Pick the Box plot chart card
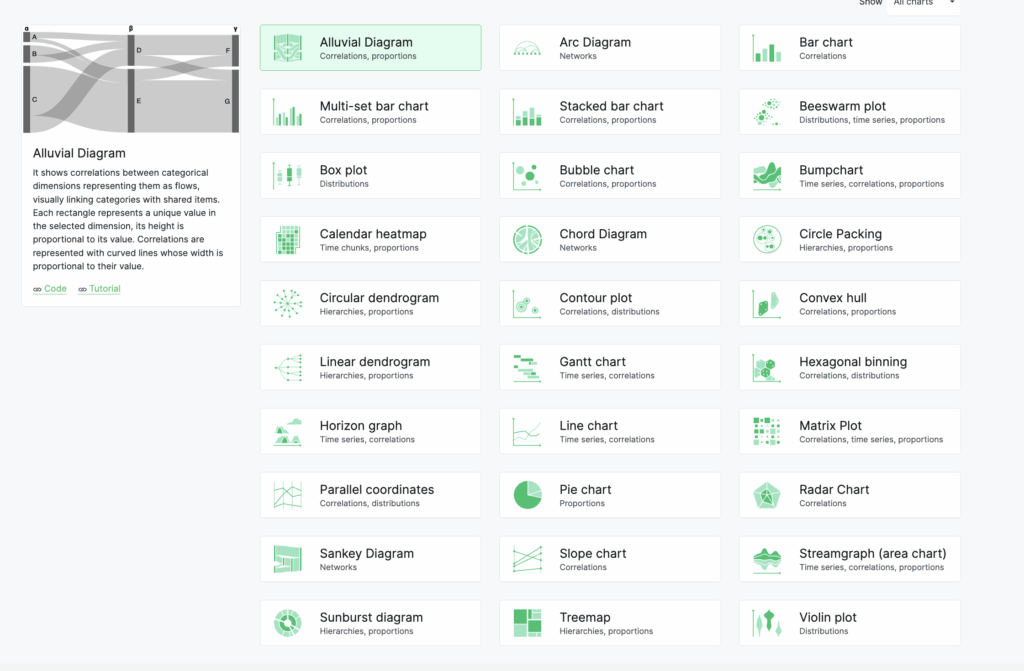 point(370,176)
